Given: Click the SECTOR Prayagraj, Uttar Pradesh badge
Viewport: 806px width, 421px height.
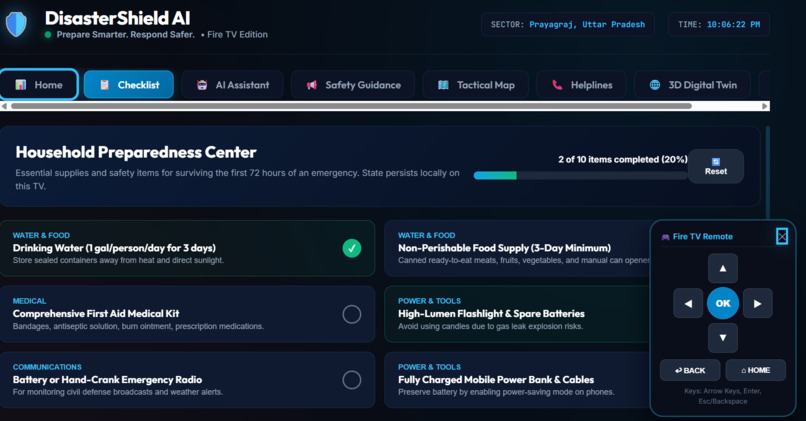Looking at the screenshot, I should tap(567, 24).
